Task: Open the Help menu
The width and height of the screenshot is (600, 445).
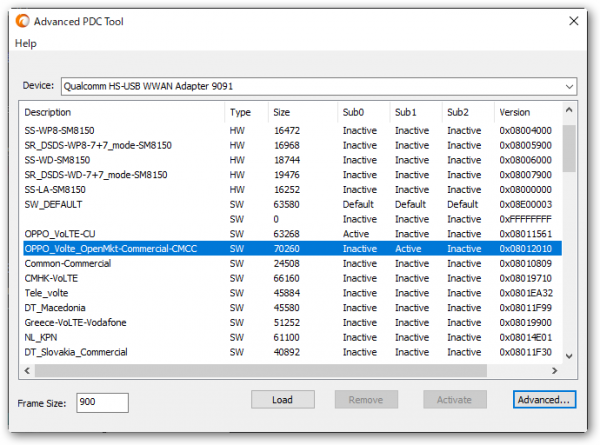Action: (26, 44)
